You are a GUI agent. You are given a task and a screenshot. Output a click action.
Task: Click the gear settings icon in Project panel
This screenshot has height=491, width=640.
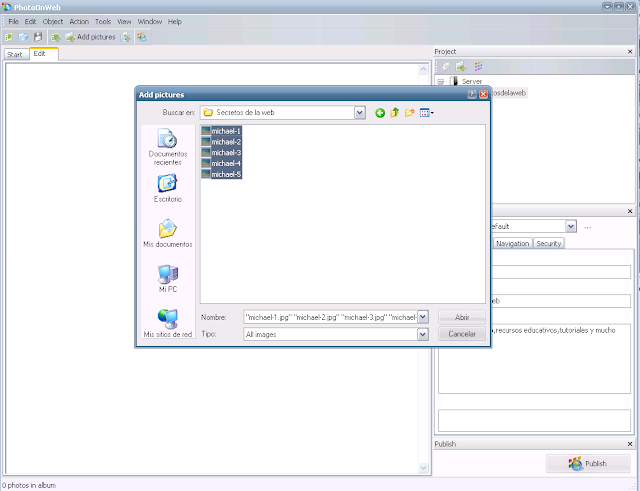(x=445, y=66)
